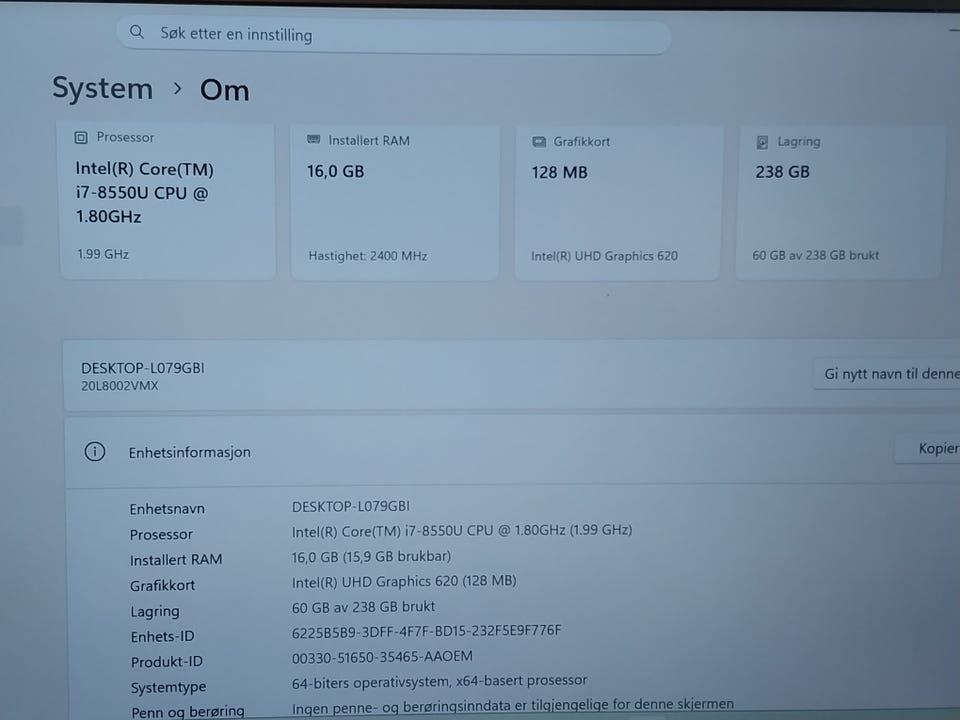Select the '1.99 GHz' card text
This screenshot has height=720, width=960.
103,254
